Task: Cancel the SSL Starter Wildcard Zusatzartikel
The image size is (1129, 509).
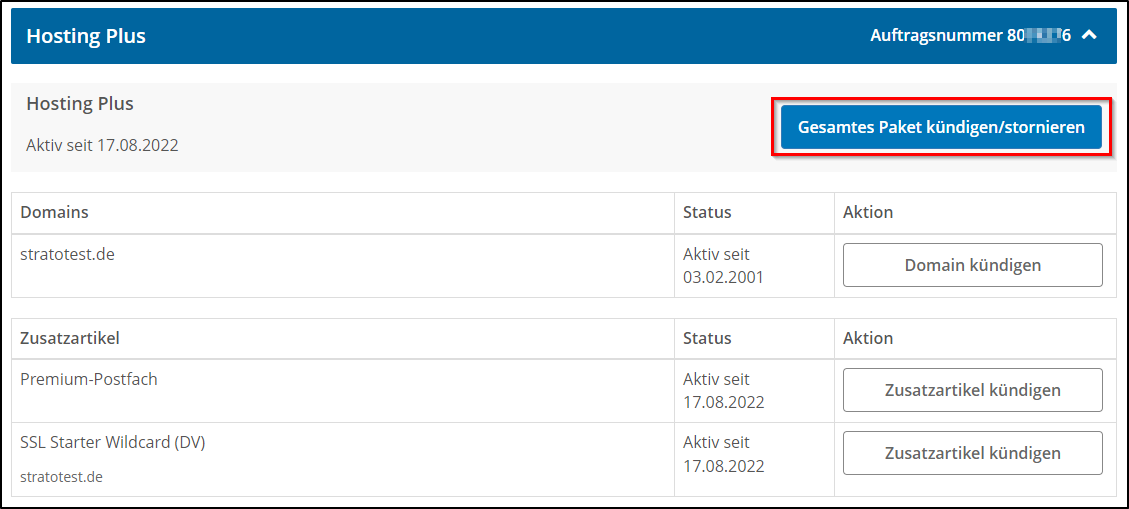Action: tap(972, 453)
